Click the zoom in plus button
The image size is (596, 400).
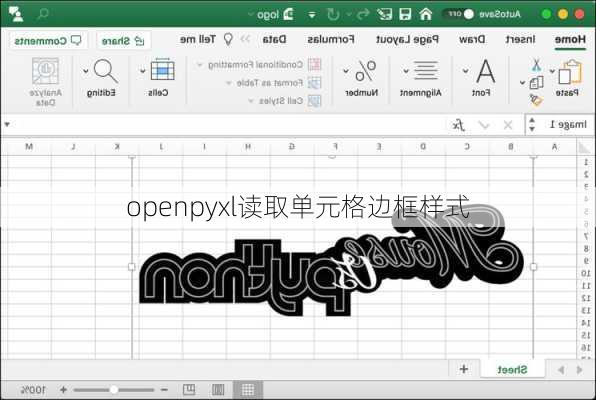click(63, 390)
